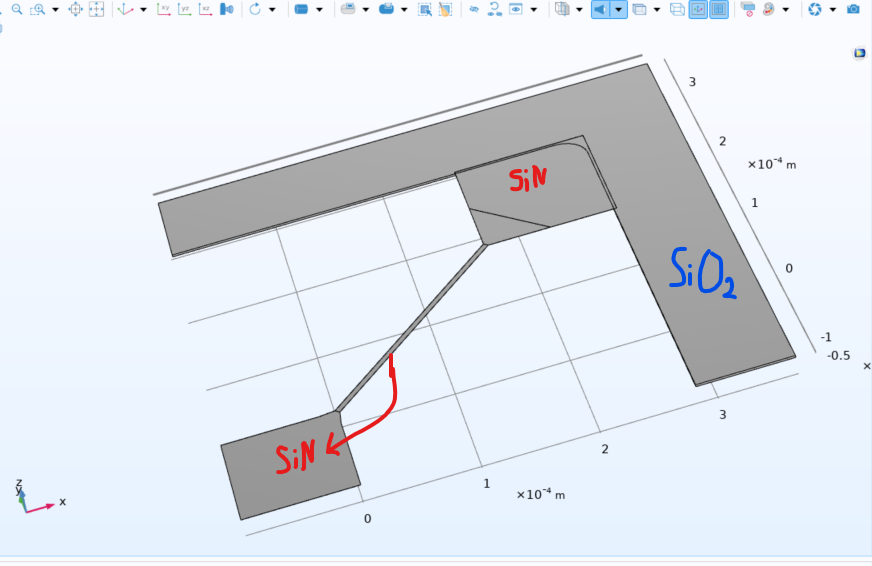Switch to the YZ plane view

click(185, 9)
